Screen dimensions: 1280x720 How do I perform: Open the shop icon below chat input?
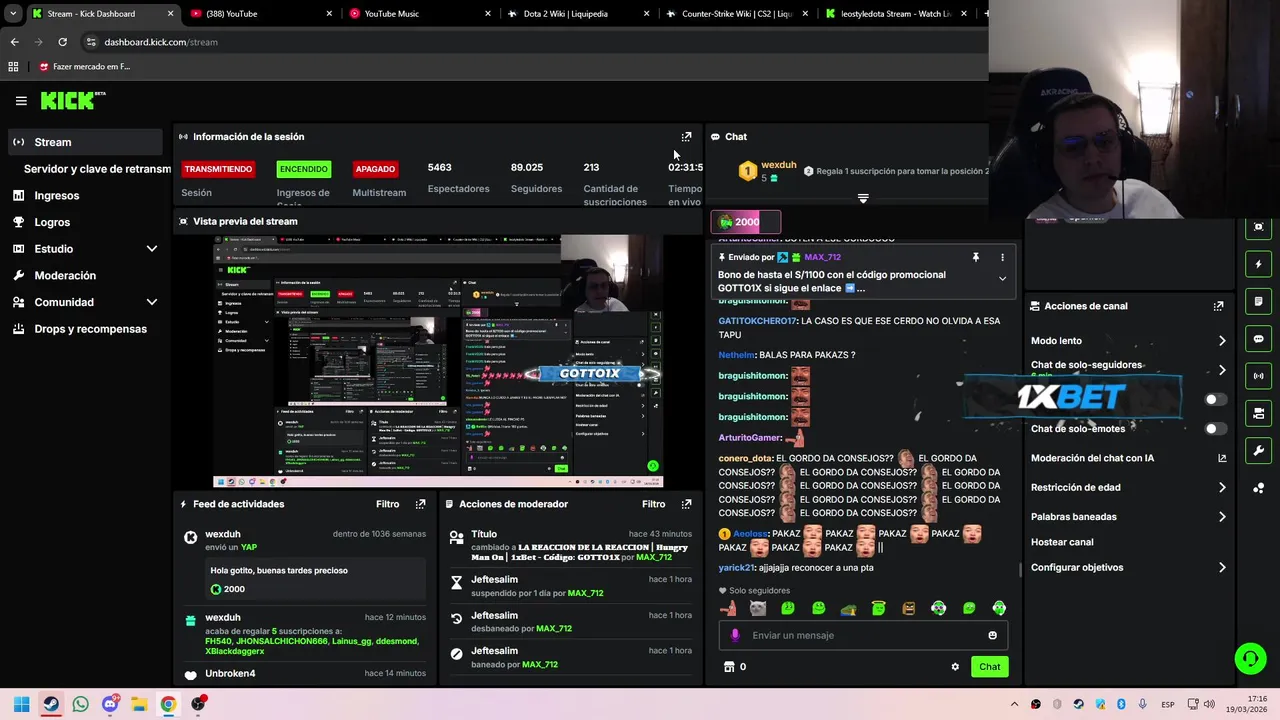(x=729, y=667)
